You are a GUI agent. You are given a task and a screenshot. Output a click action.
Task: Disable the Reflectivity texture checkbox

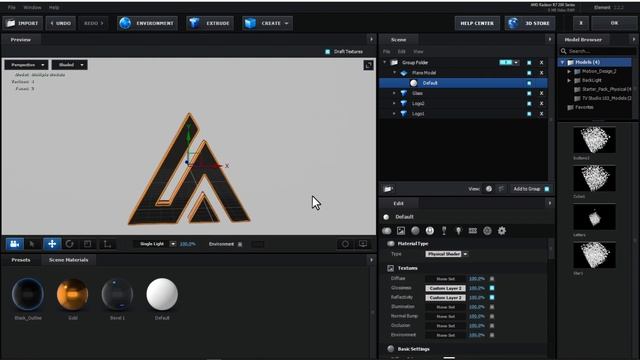pos(492,298)
